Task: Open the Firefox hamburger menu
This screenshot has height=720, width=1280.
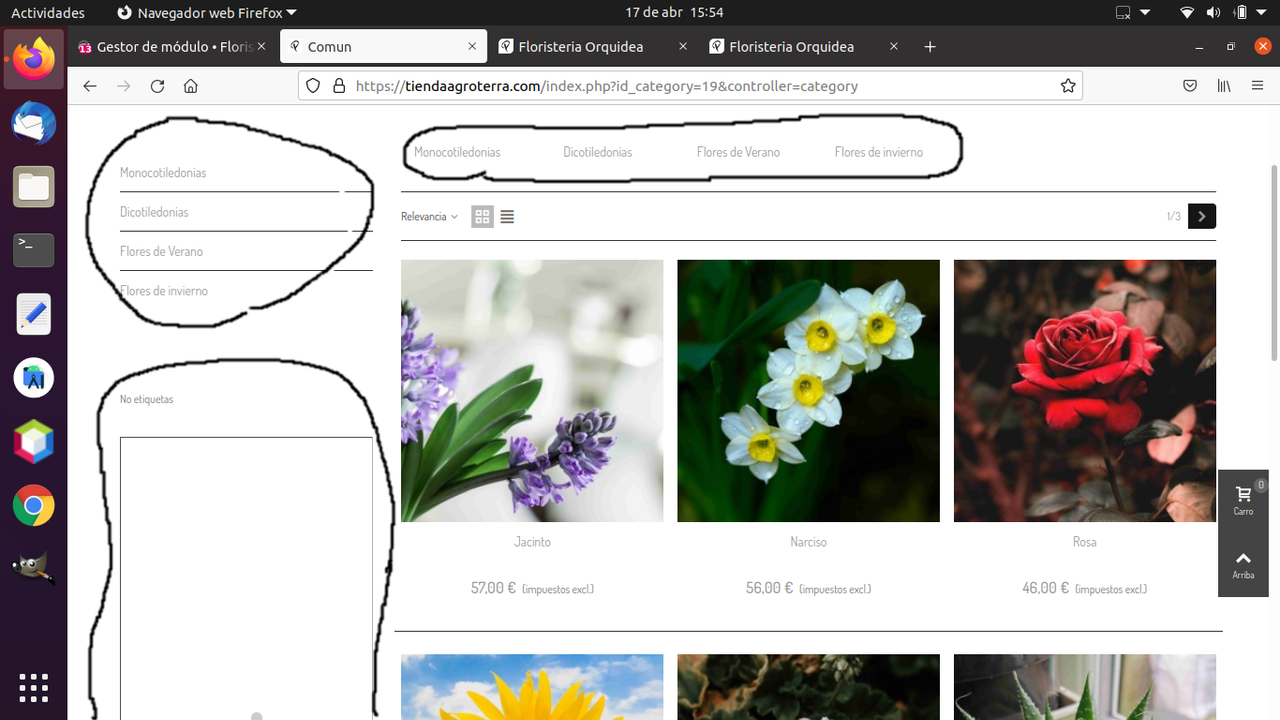Action: click(1258, 86)
